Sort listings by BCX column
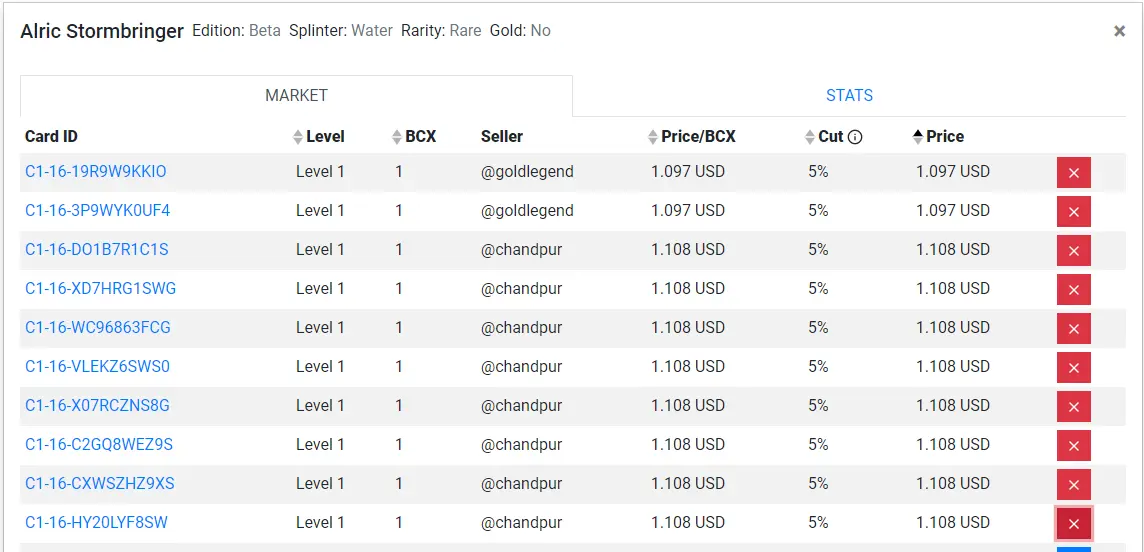1144x552 pixels. coord(414,136)
